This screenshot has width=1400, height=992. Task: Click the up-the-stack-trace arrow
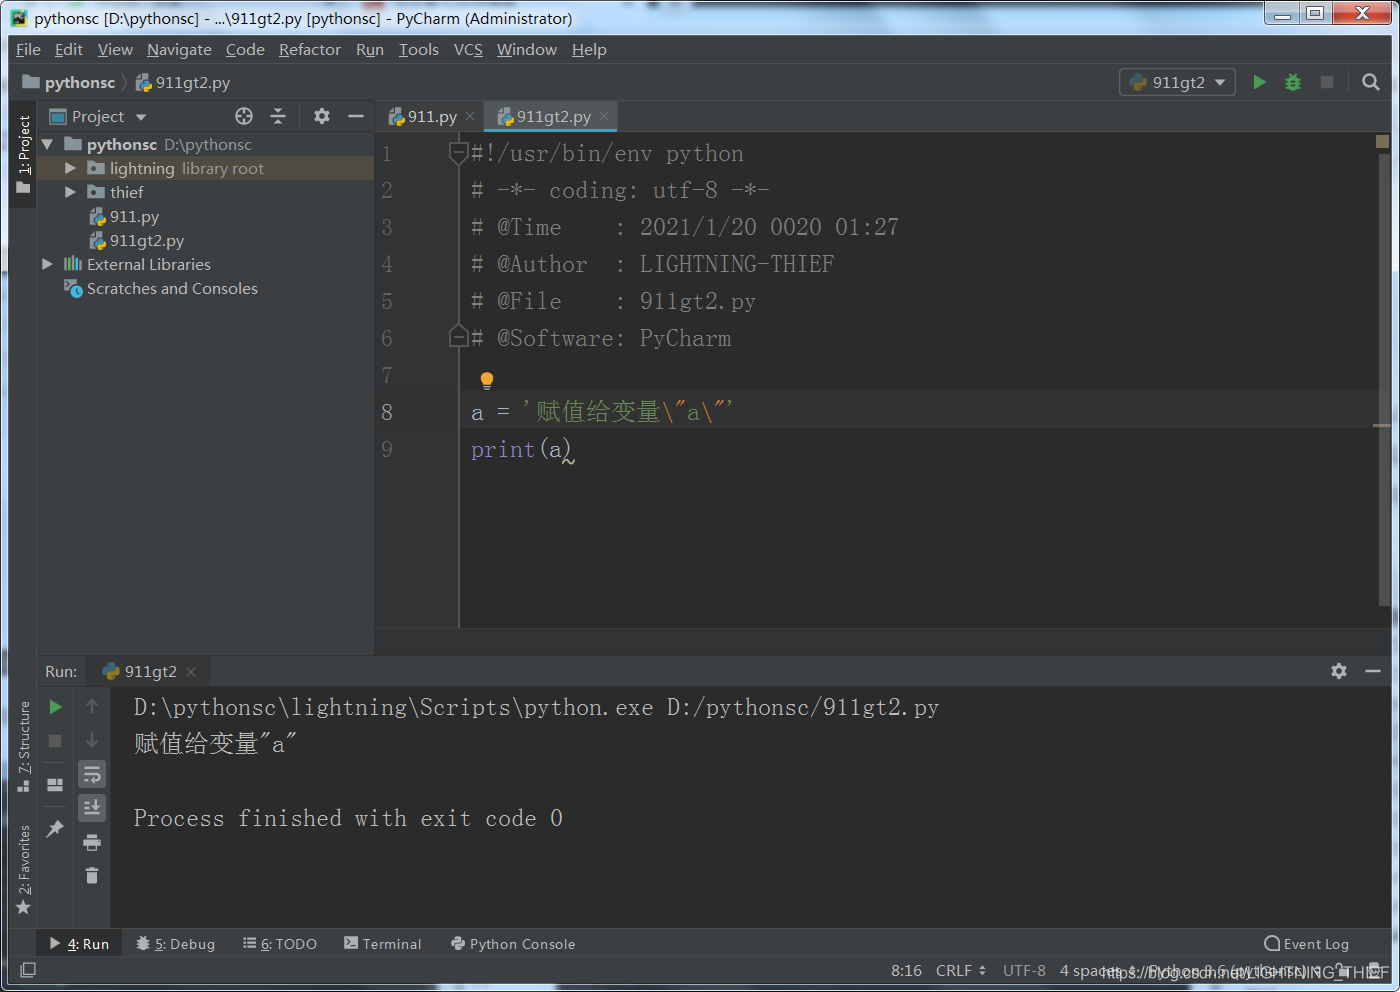(x=92, y=707)
